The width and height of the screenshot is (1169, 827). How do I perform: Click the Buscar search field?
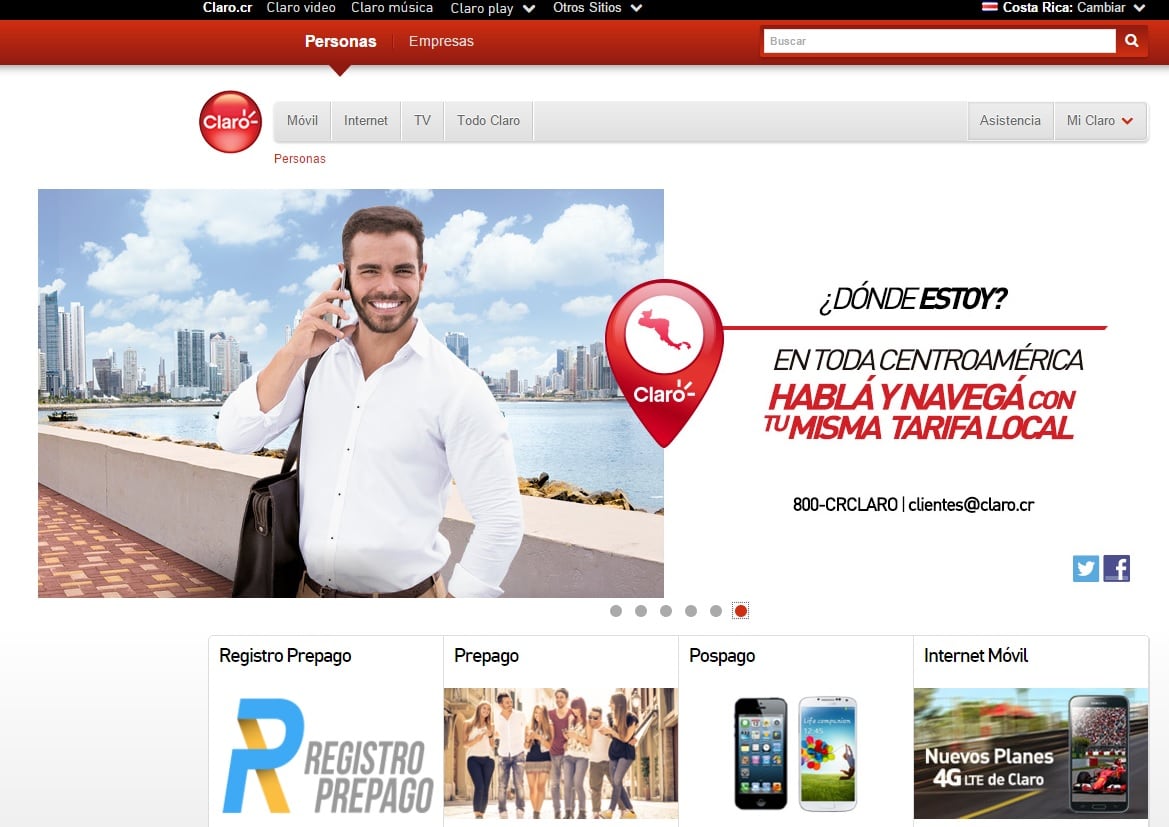tap(938, 41)
